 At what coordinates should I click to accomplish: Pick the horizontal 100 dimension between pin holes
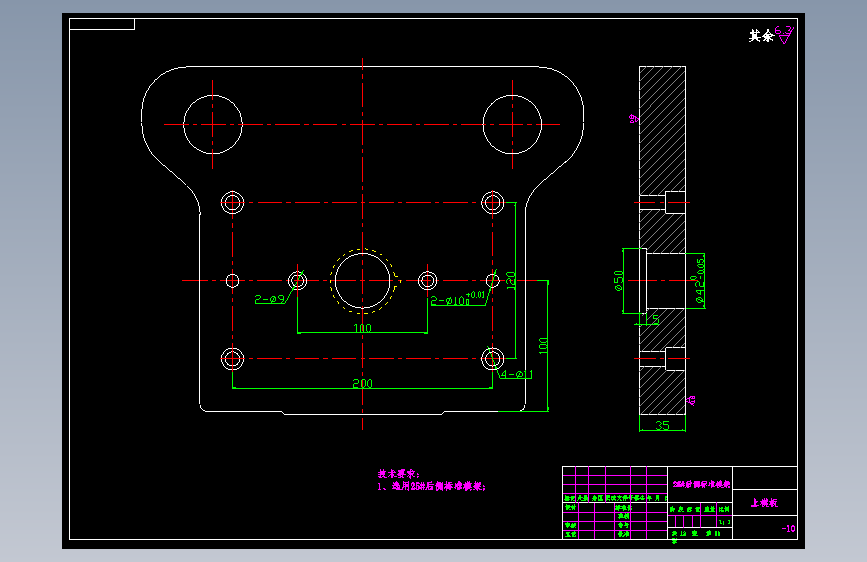tap(362, 327)
